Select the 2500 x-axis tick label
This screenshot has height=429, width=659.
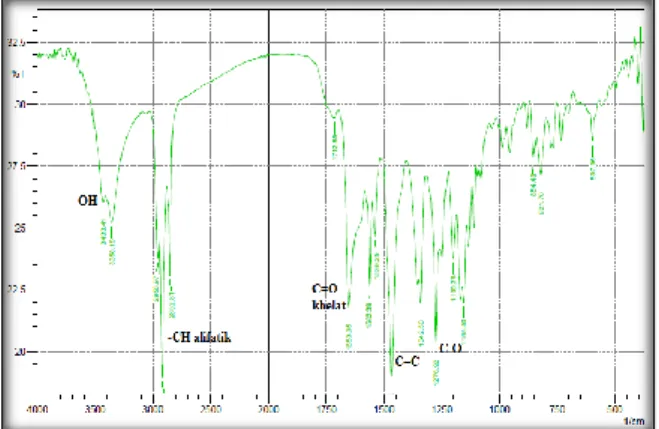tap(211, 409)
